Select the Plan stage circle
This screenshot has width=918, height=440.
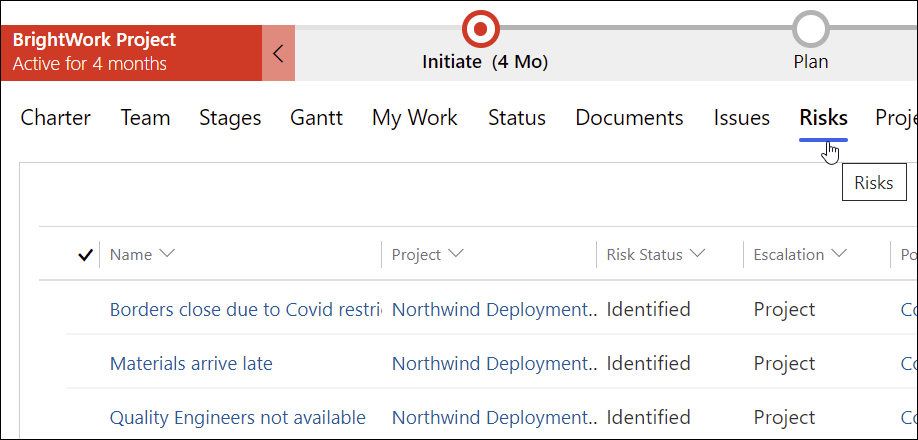[811, 28]
